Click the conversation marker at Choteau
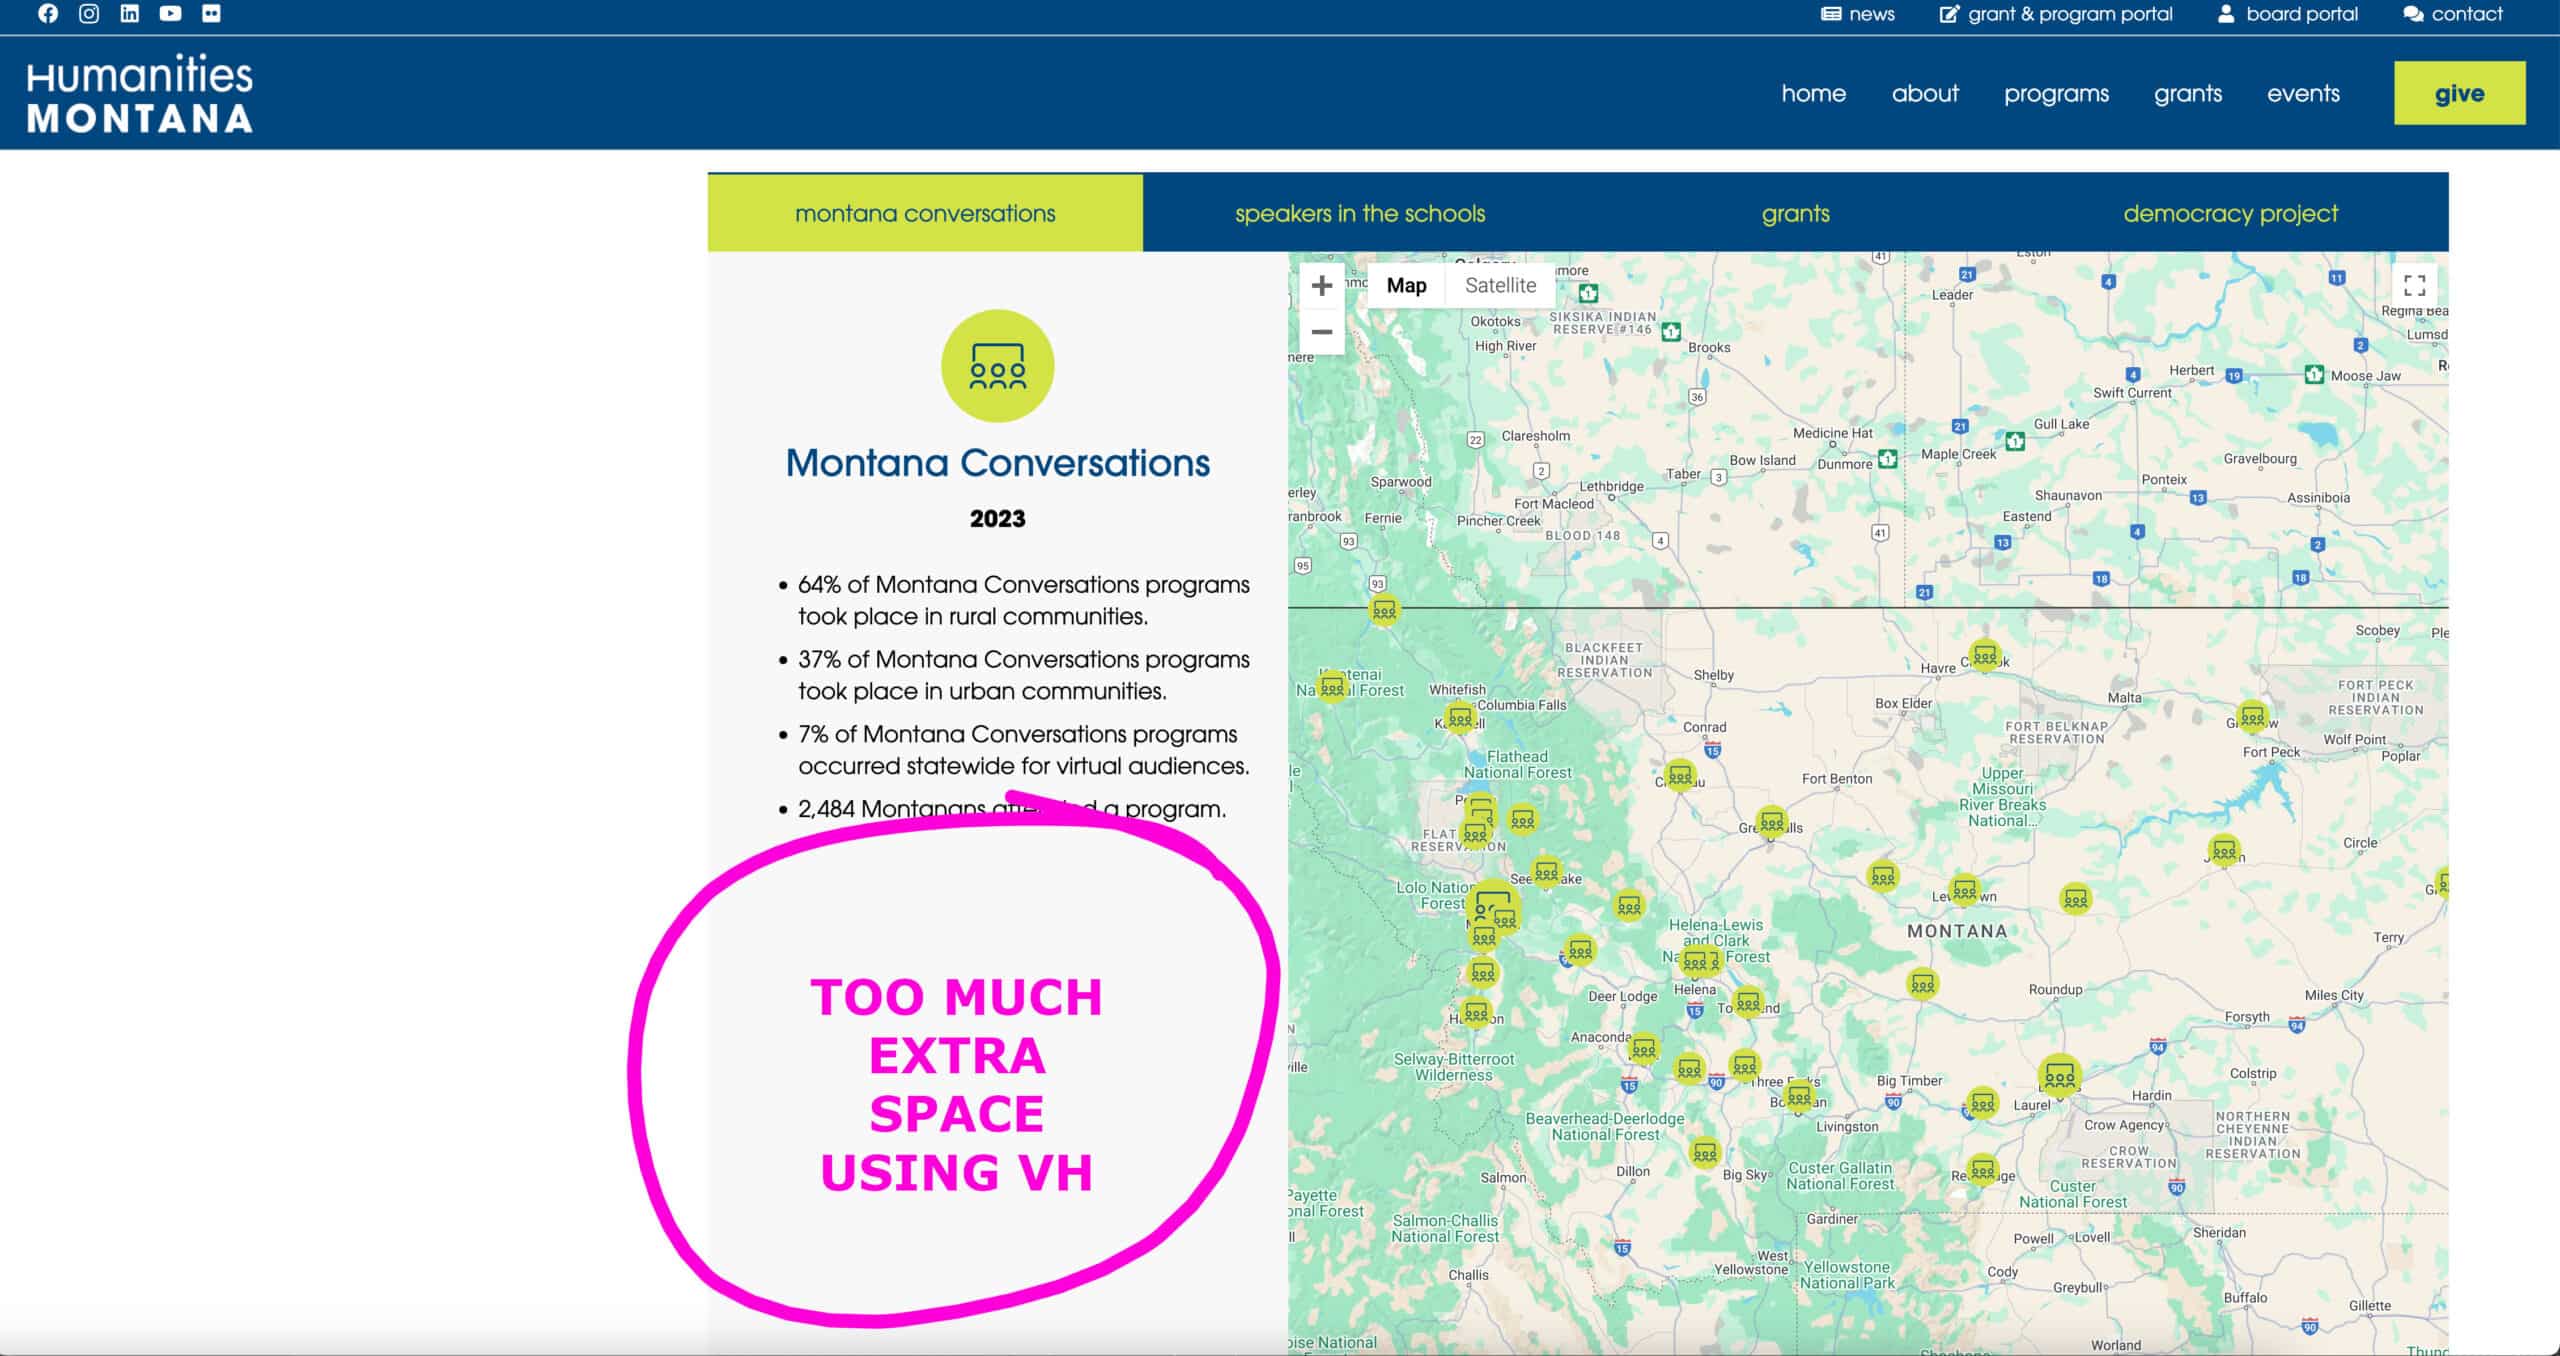 (1680, 775)
